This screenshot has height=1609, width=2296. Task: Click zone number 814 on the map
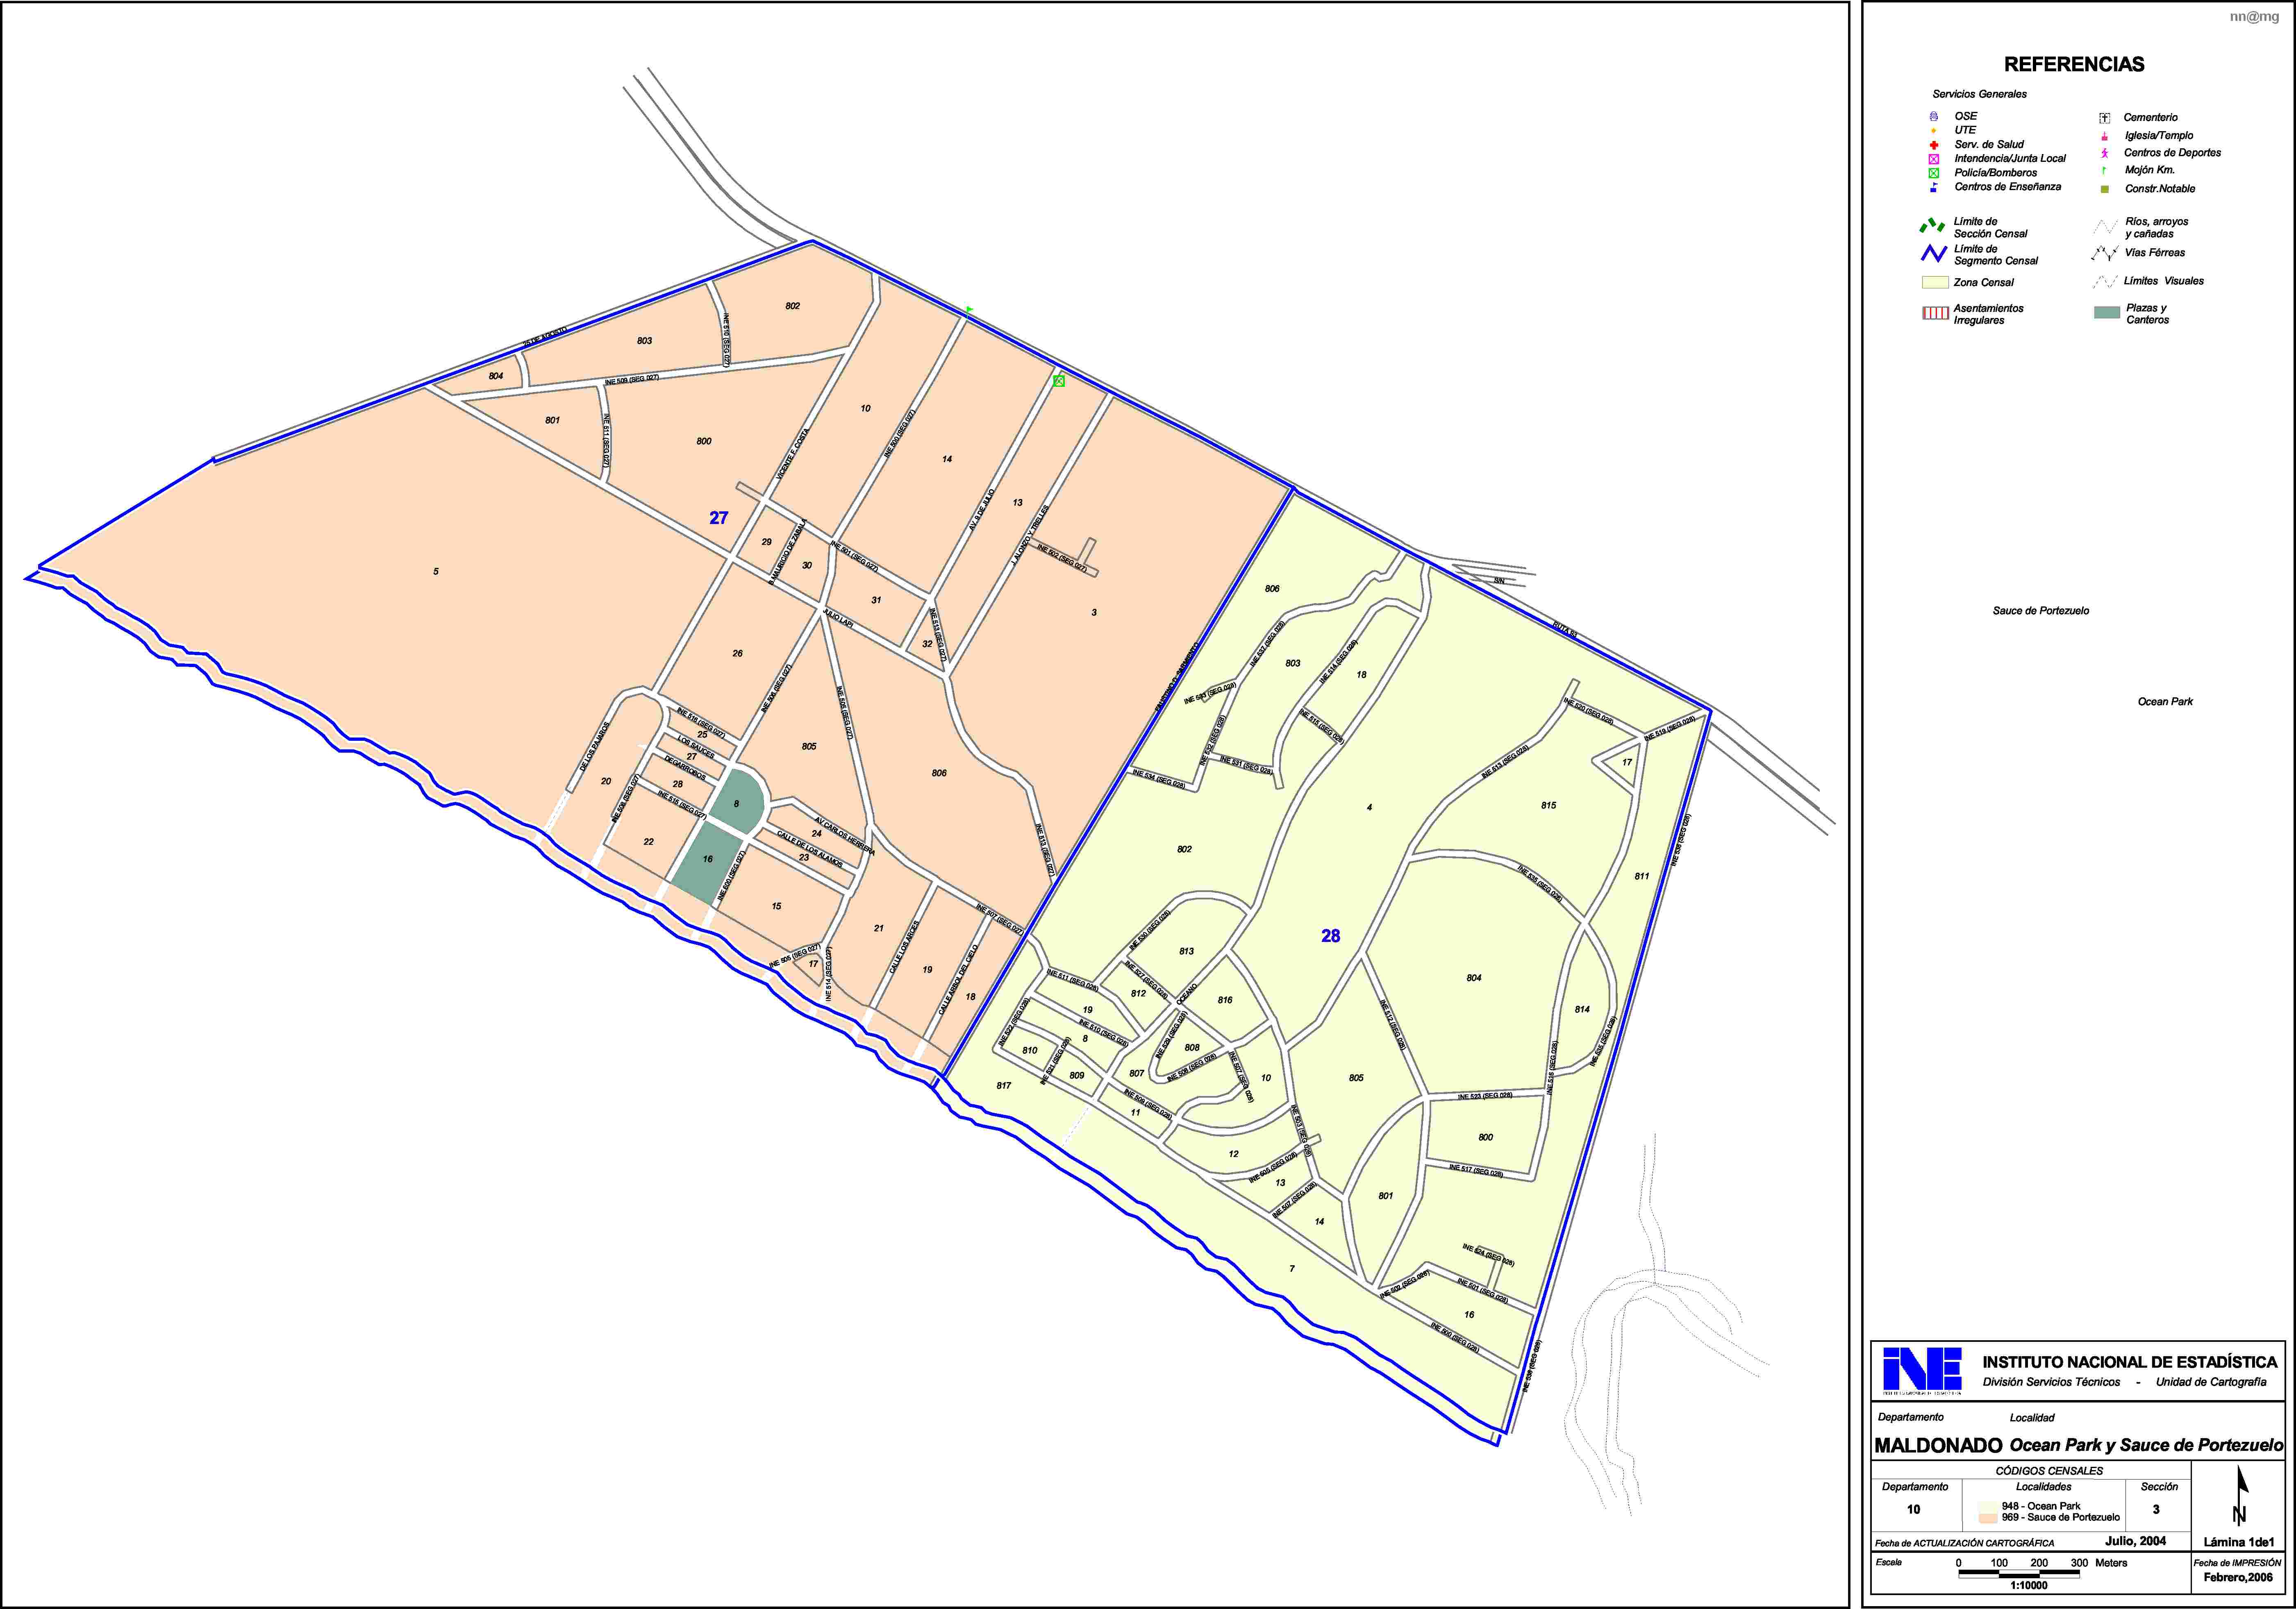click(x=1582, y=1009)
